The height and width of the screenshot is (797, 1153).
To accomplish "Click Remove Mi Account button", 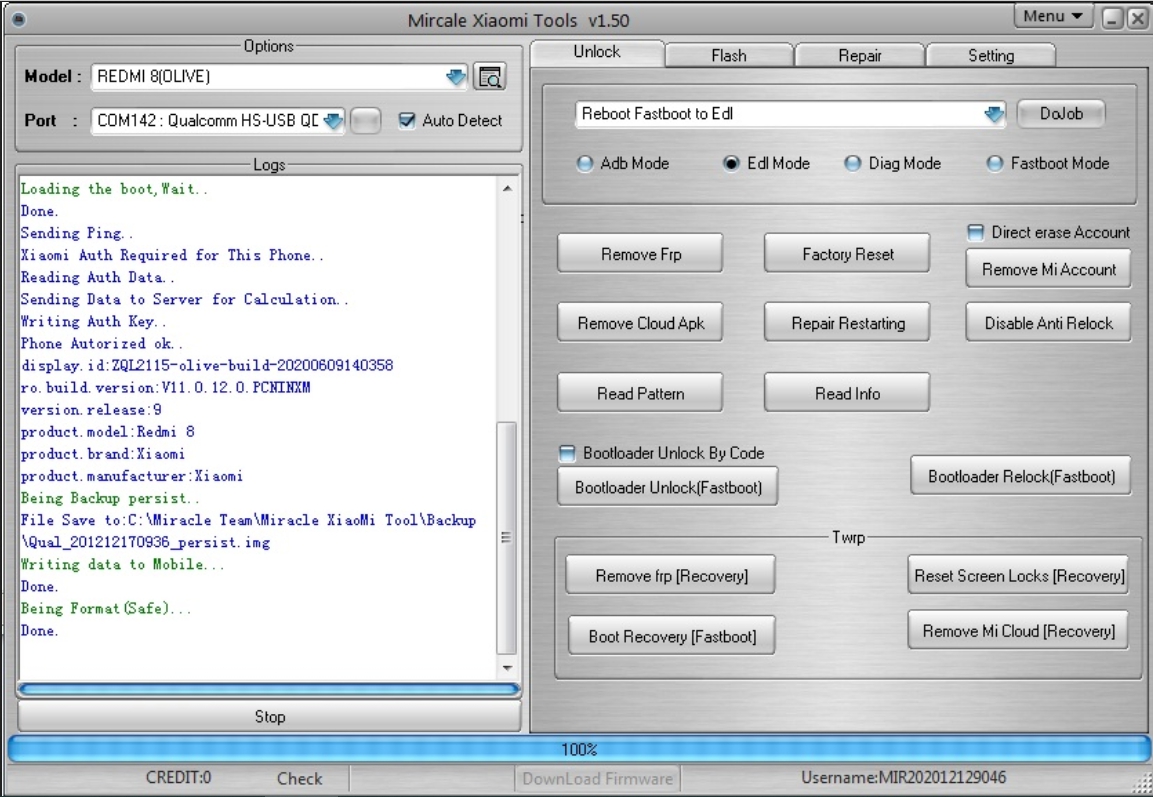I will click(x=1049, y=270).
